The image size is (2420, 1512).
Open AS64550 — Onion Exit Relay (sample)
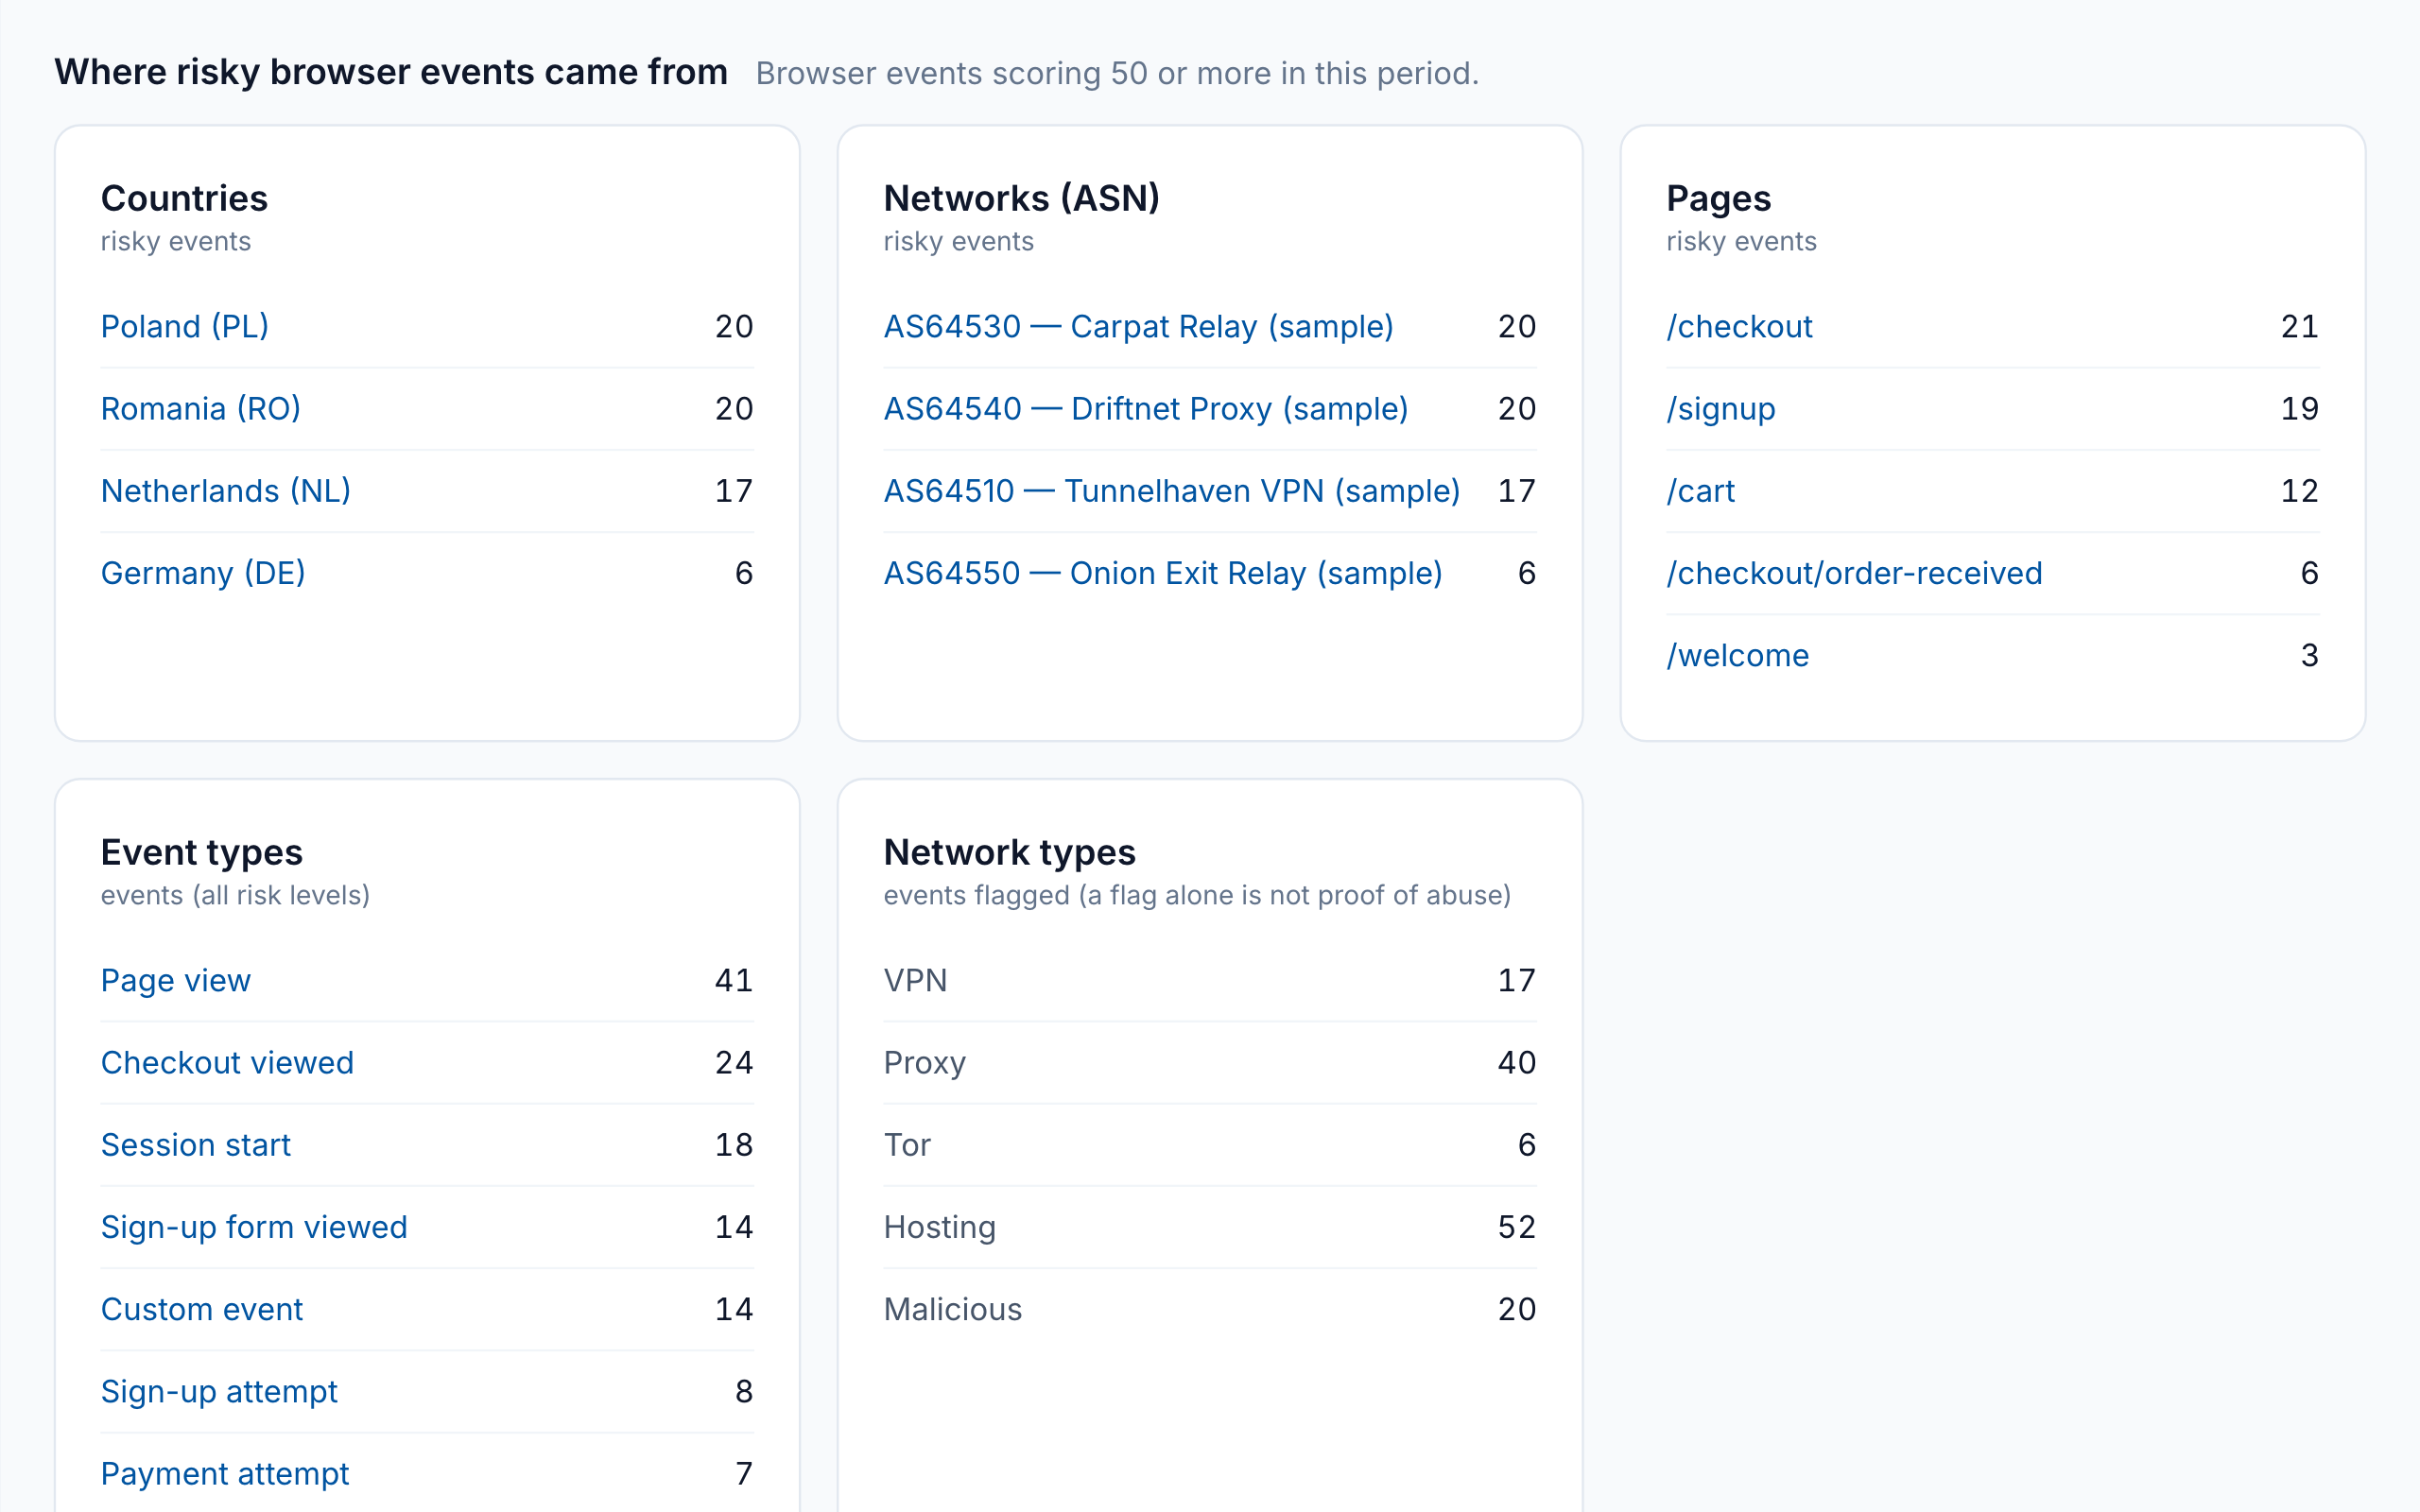coord(1163,572)
